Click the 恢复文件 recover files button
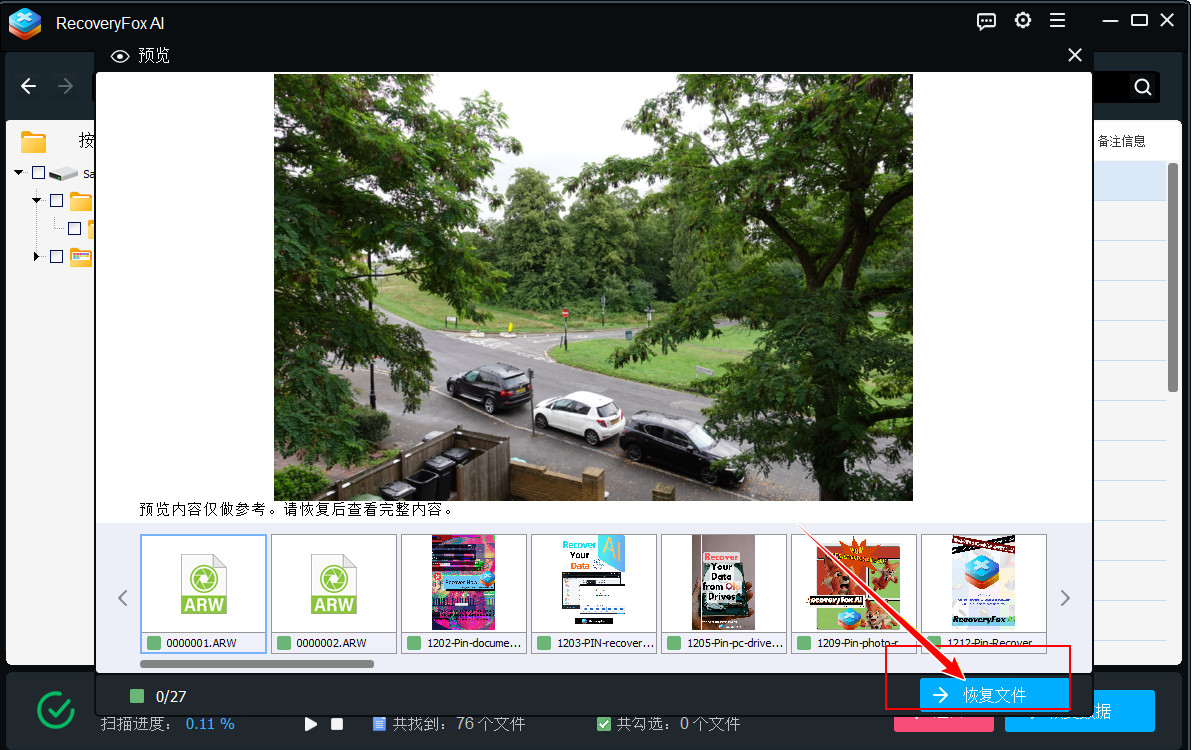This screenshot has width=1200, height=750. coord(994,695)
